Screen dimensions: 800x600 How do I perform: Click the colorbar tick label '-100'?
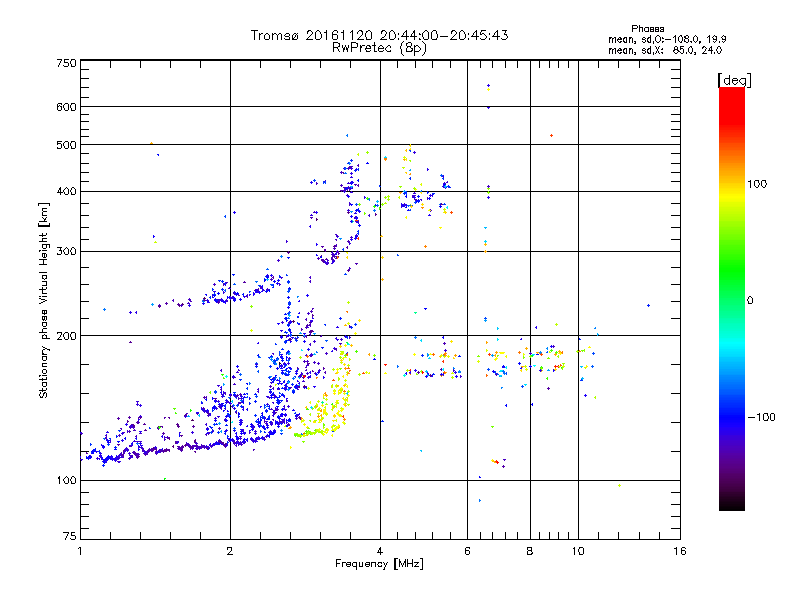761,417
